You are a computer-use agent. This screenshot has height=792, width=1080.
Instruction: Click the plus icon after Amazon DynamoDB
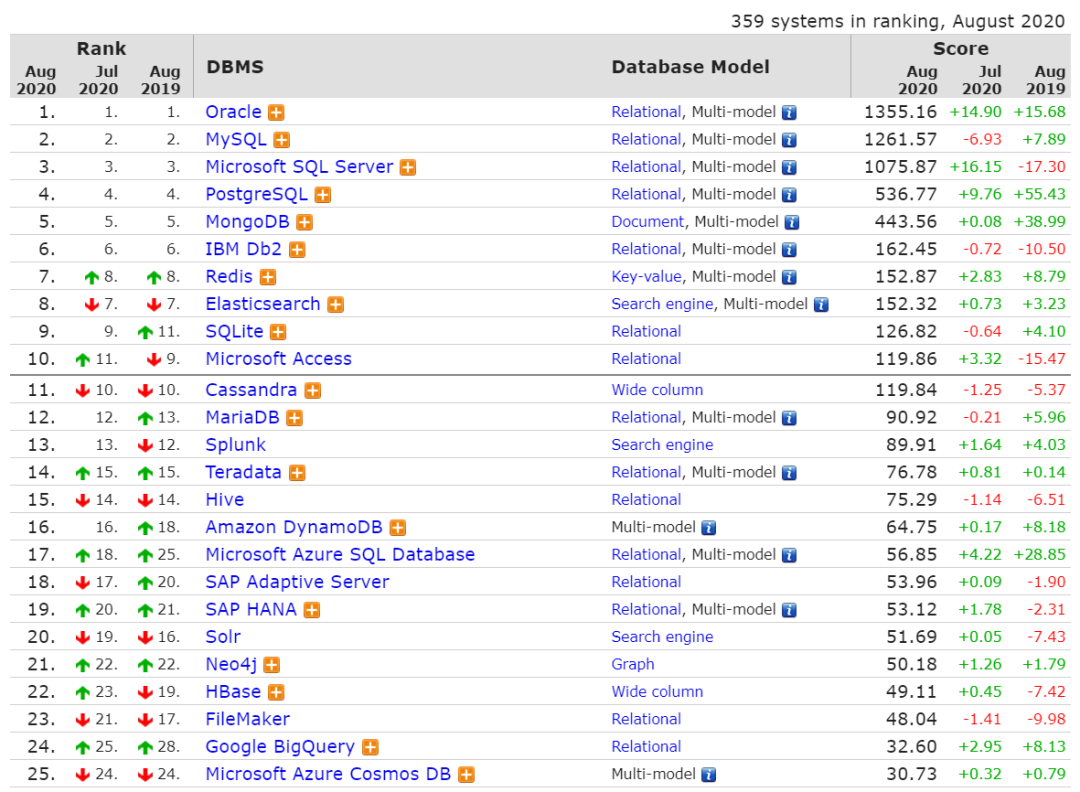pos(397,528)
